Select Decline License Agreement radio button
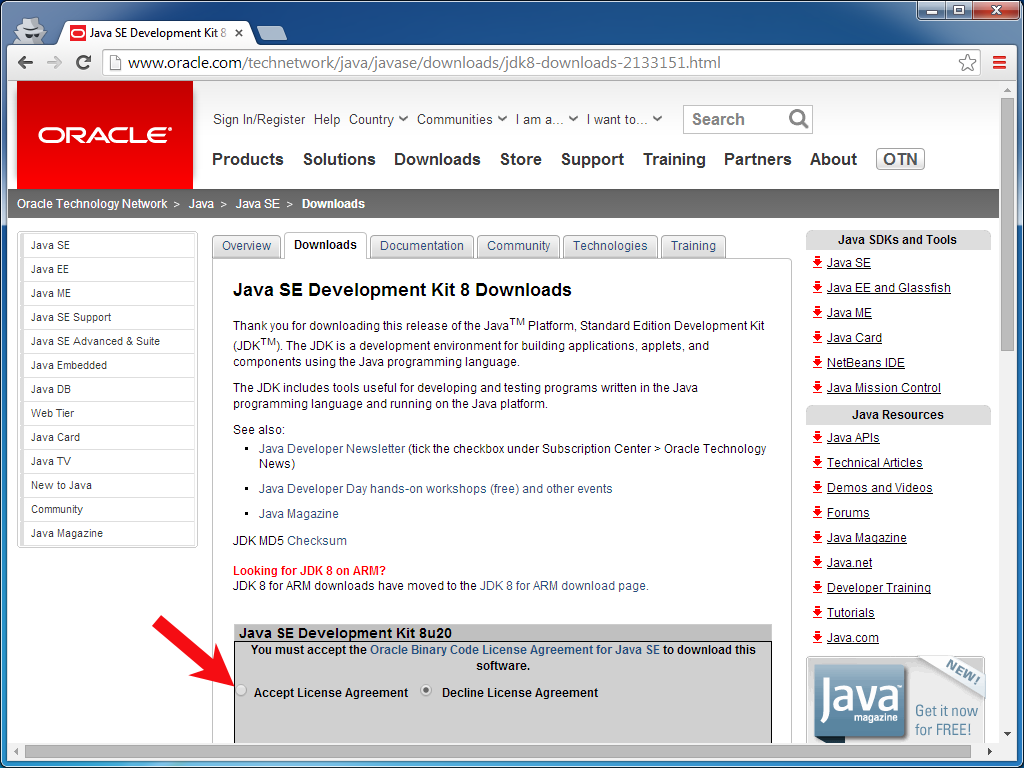This screenshot has width=1024, height=768. [x=426, y=690]
